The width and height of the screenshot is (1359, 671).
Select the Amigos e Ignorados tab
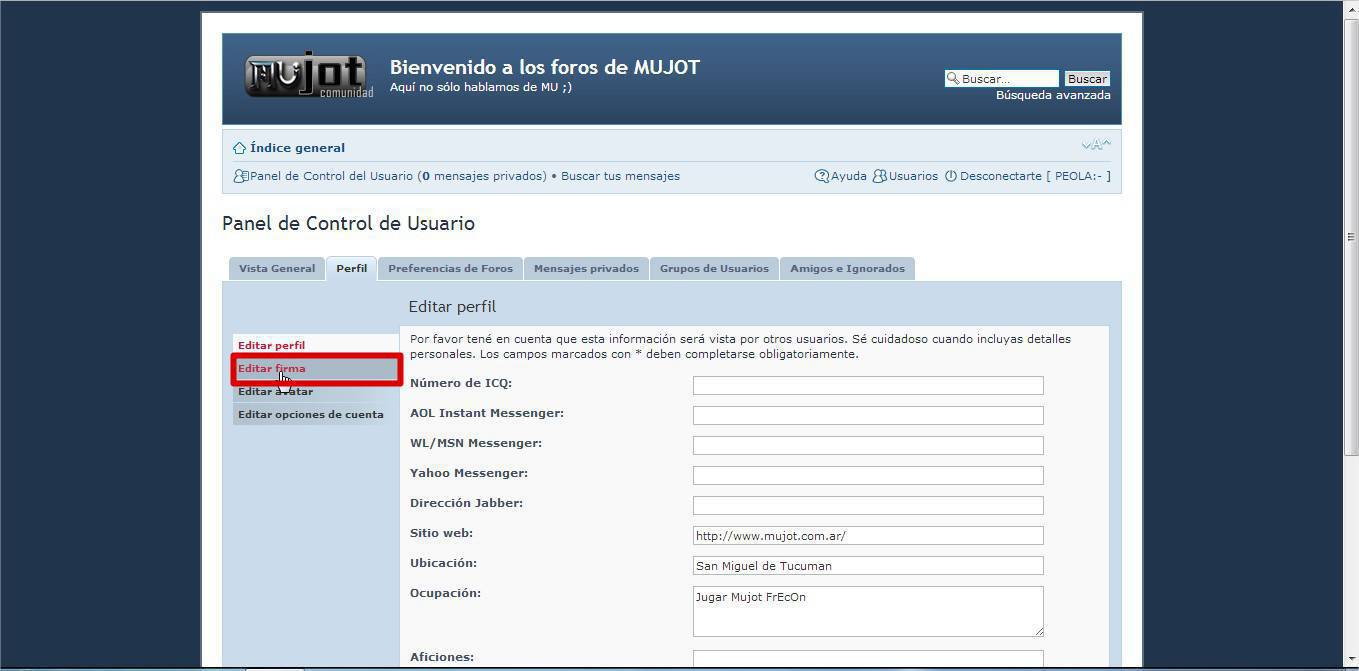coord(847,269)
